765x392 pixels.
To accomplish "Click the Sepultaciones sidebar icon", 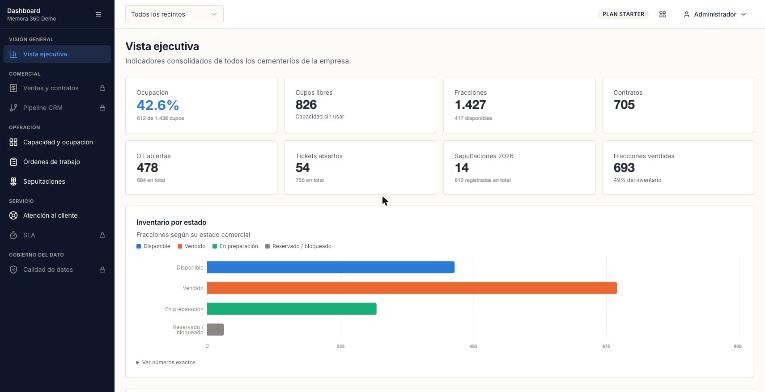I will (14, 181).
